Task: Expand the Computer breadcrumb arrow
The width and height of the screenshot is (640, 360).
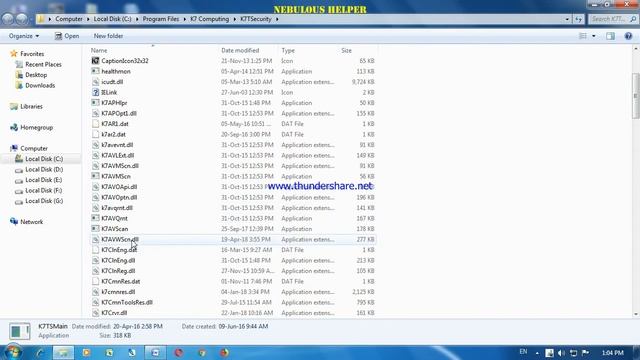Action: [x=88, y=19]
